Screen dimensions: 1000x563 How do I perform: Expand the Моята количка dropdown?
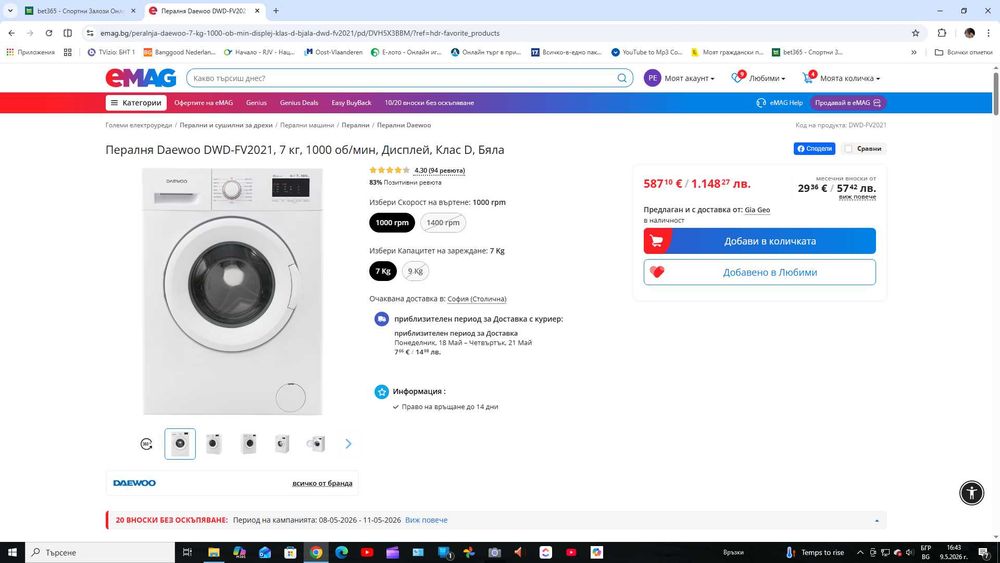pyautogui.click(x=850, y=78)
